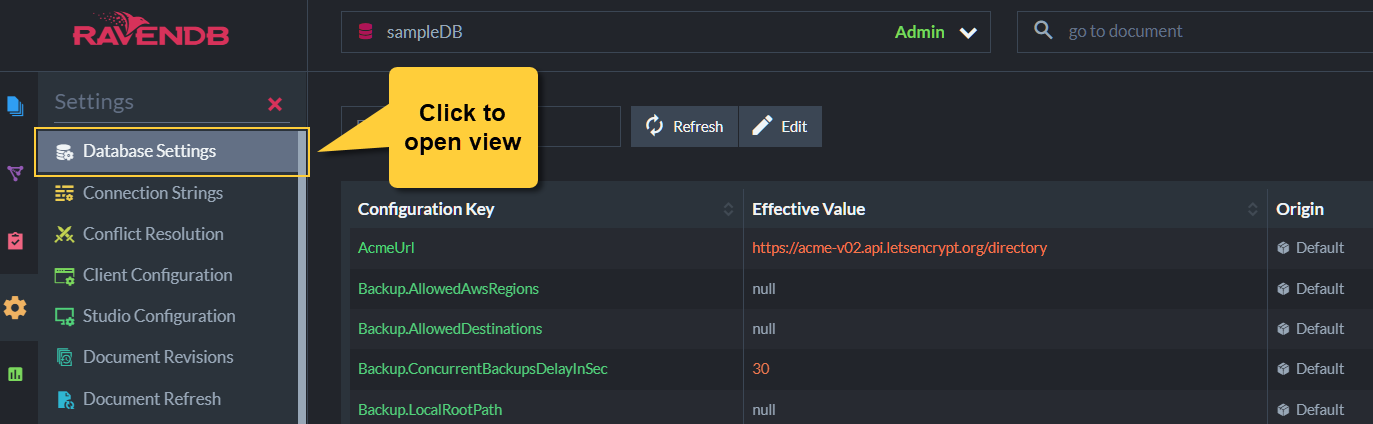Click the Client Configuration menu icon
1373x424 pixels.
(x=64, y=275)
